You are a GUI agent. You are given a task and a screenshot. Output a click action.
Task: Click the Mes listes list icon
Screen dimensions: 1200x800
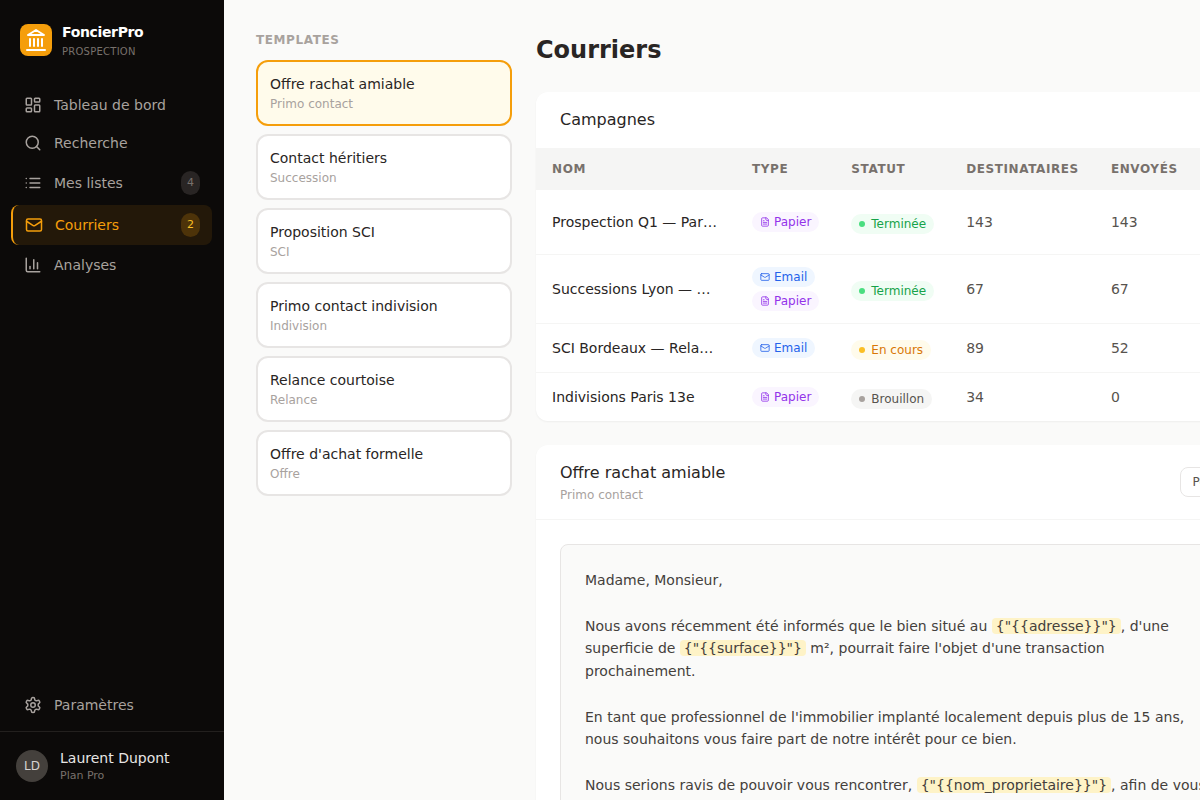33,183
